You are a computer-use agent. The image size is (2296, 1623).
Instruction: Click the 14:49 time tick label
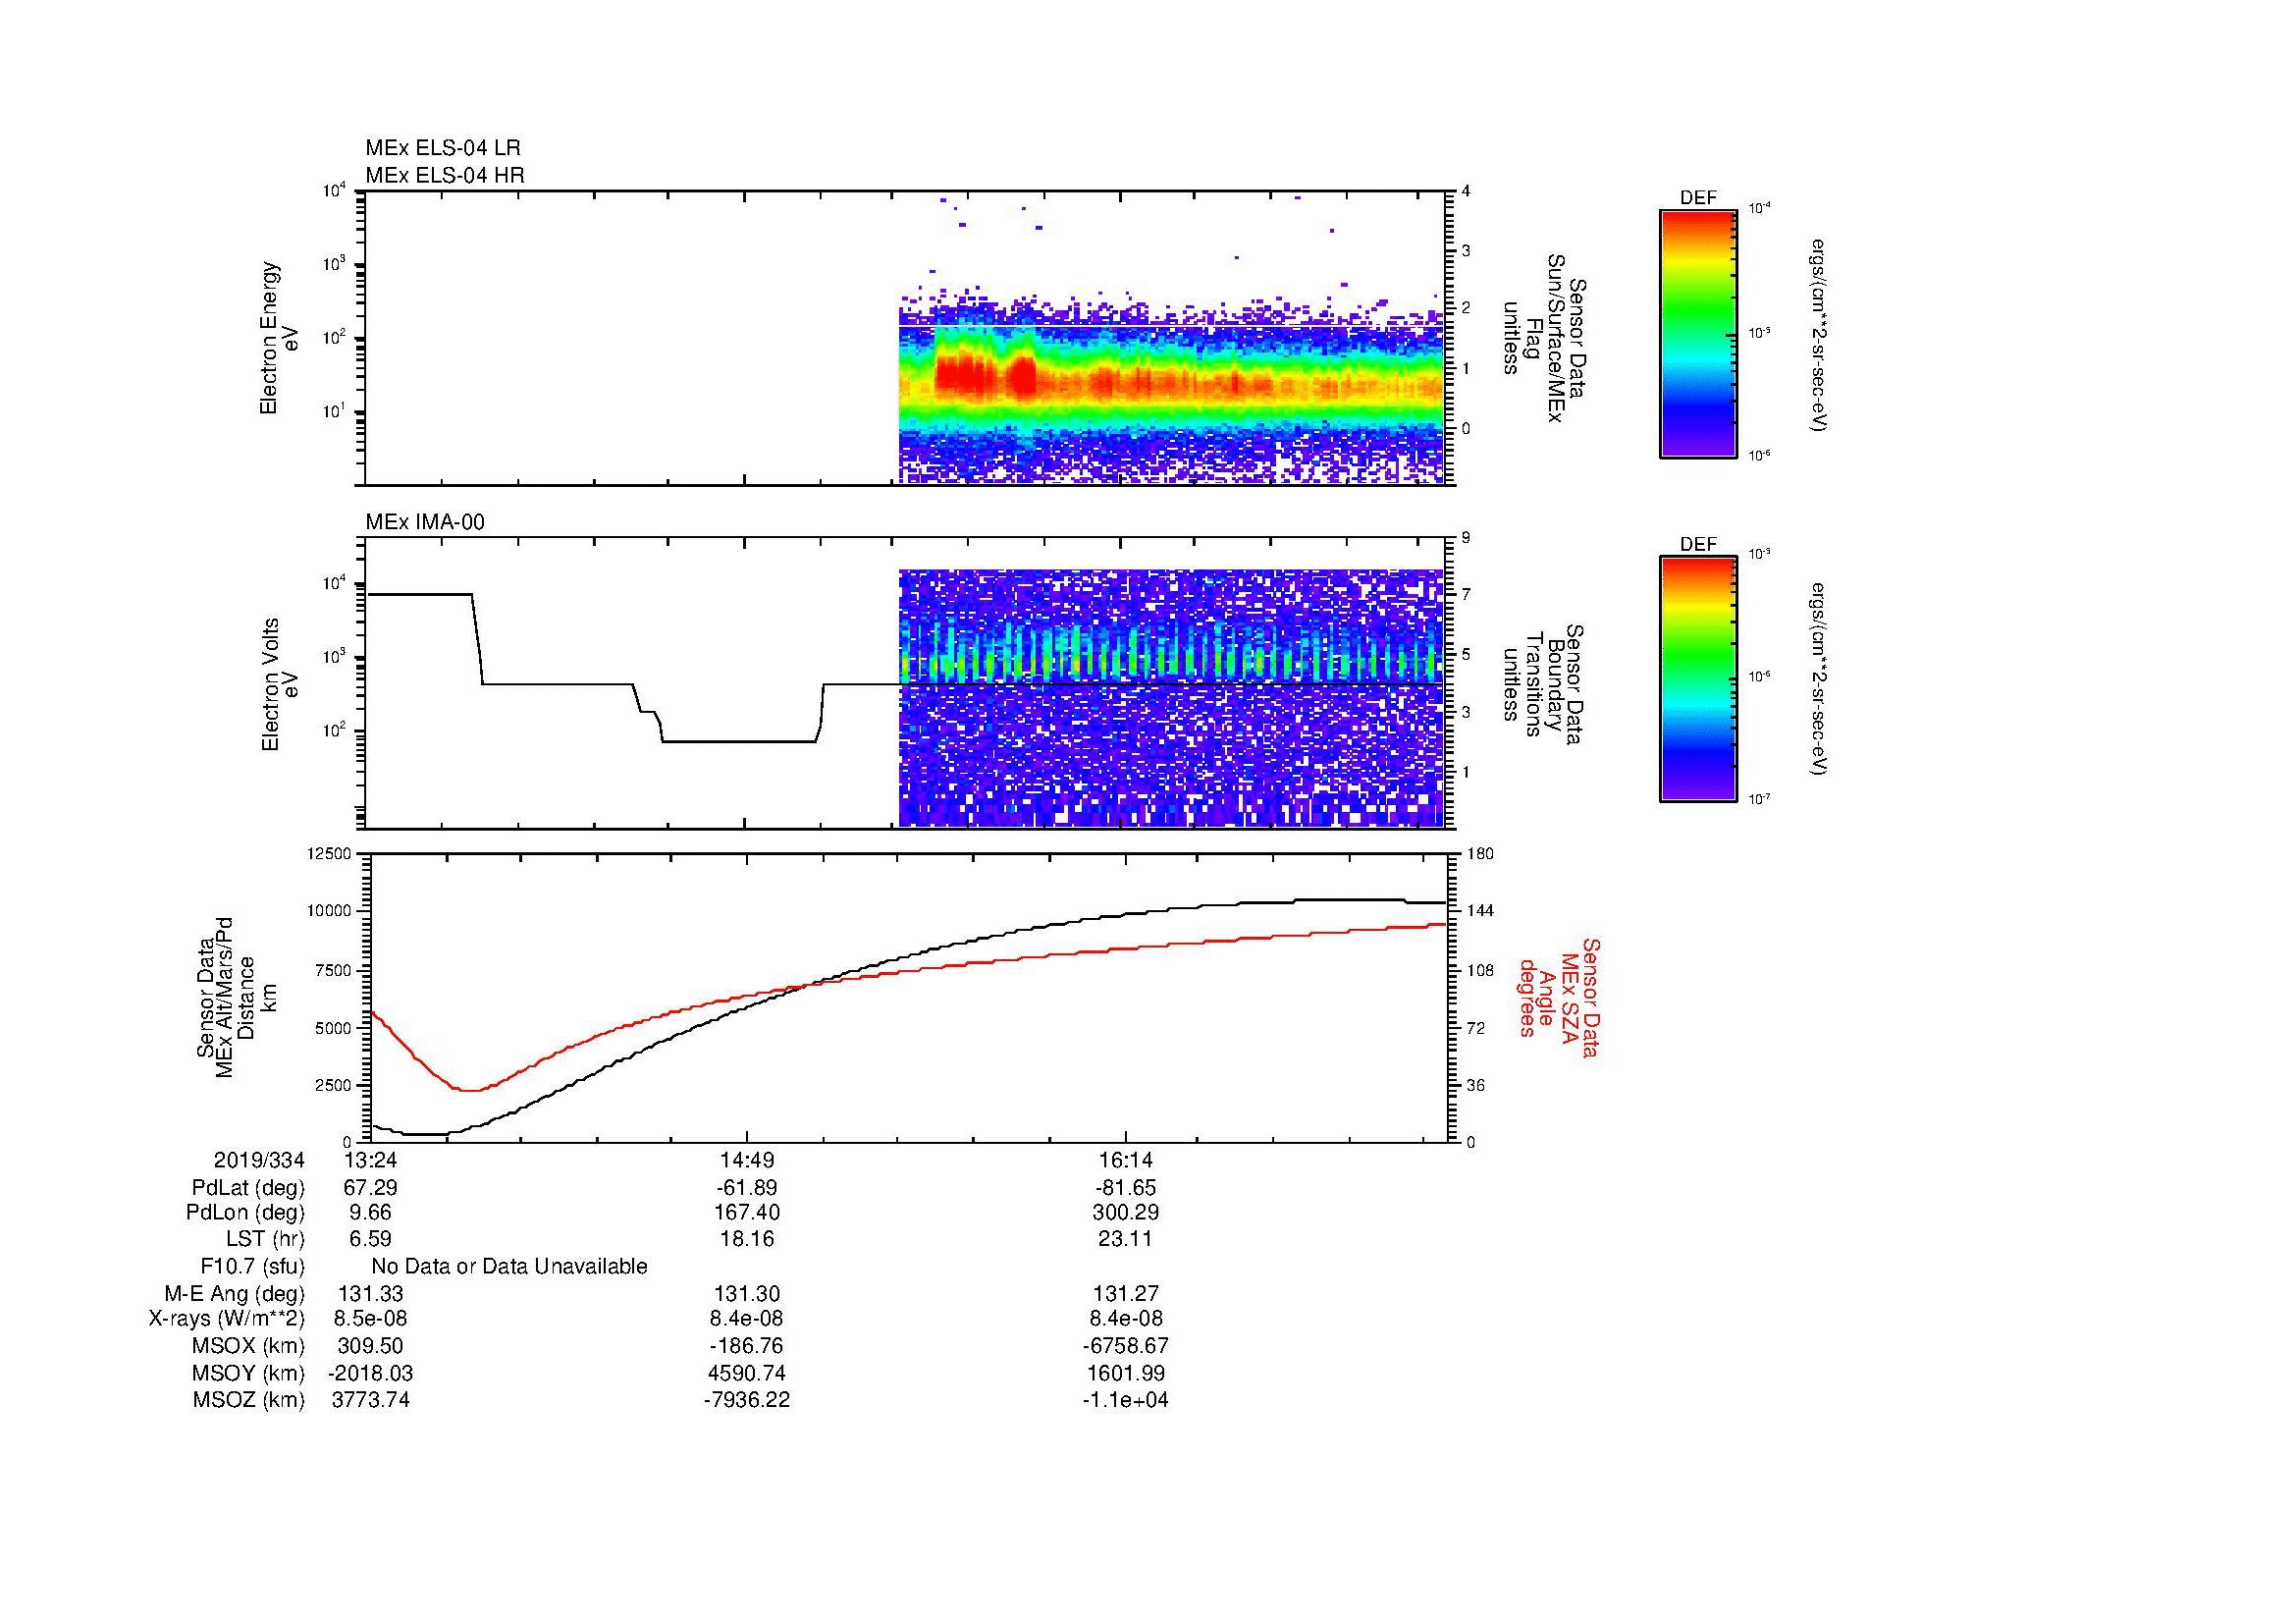747,1160
